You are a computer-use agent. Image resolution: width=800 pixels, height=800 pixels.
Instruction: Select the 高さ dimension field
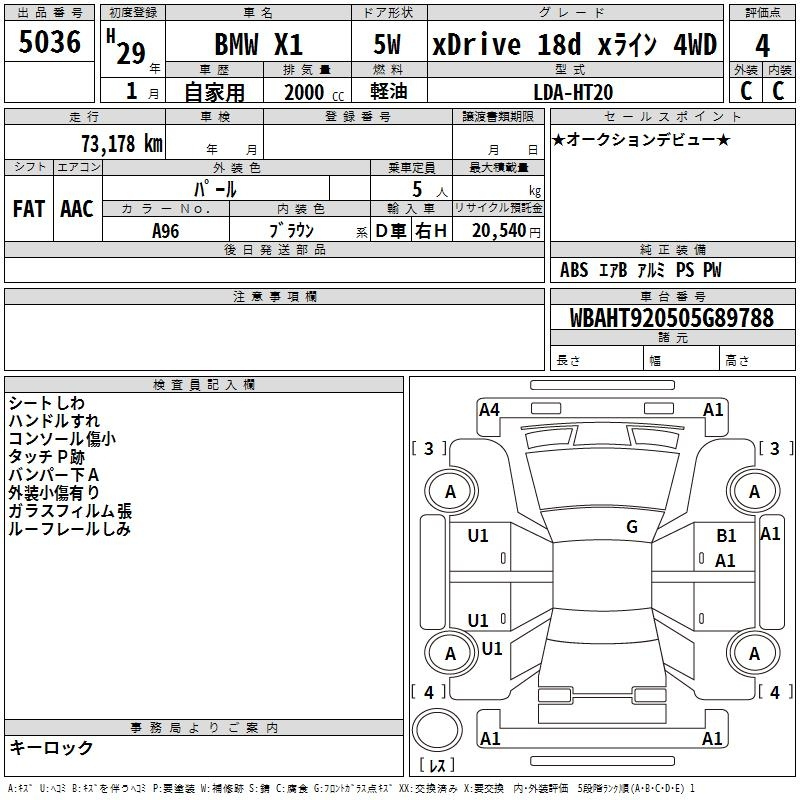pos(757,359)
